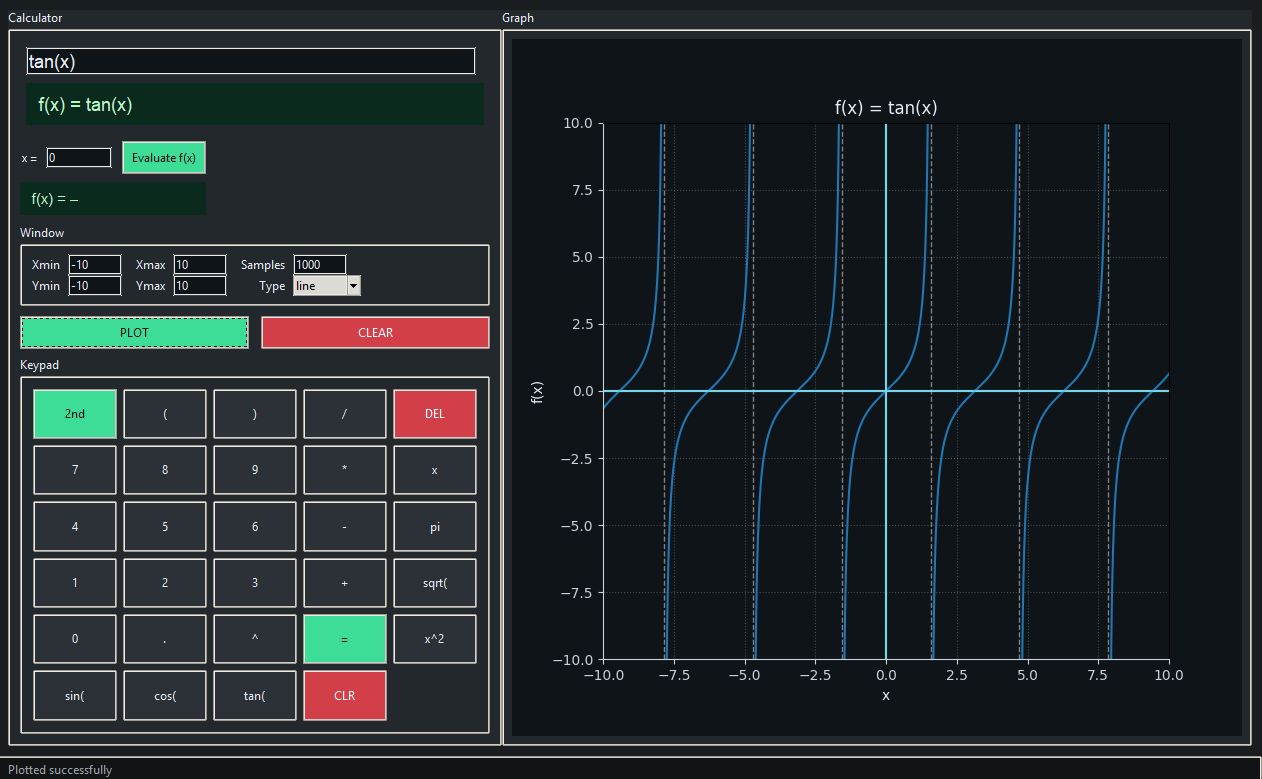Click the Evaluate f(x) button
The width and height of the screenshot is (1262, 779).
(163, 157)
